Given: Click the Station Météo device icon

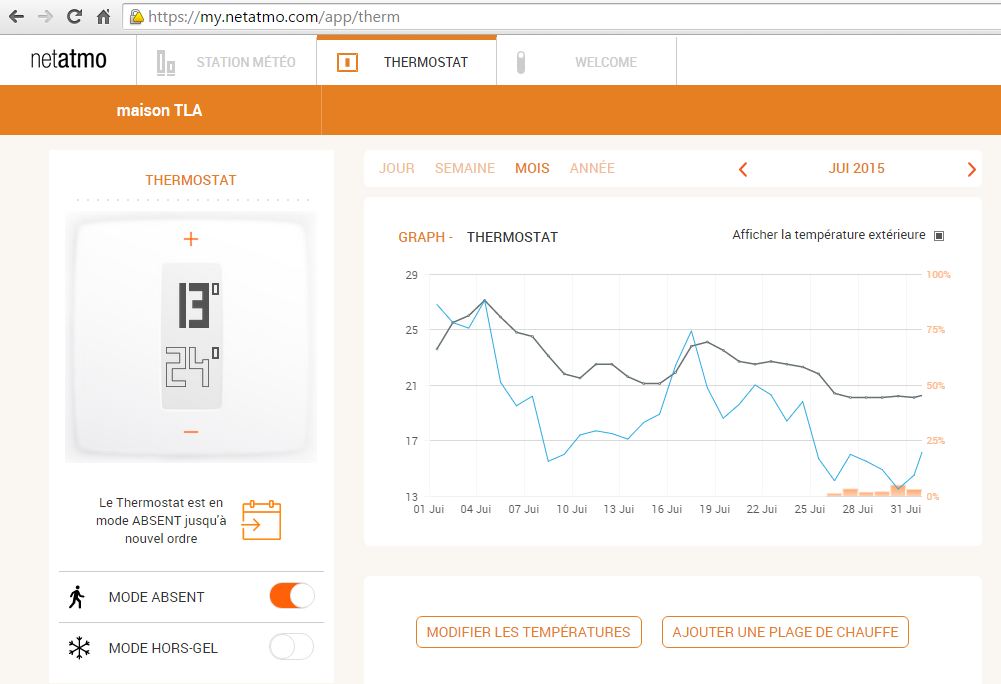Looking at the screenshot, I should pos(166,63).
